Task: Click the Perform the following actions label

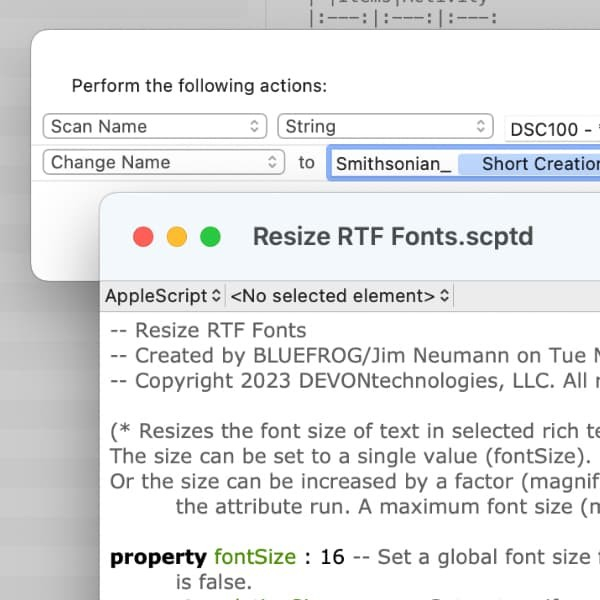Action: [x=199, y=86]
